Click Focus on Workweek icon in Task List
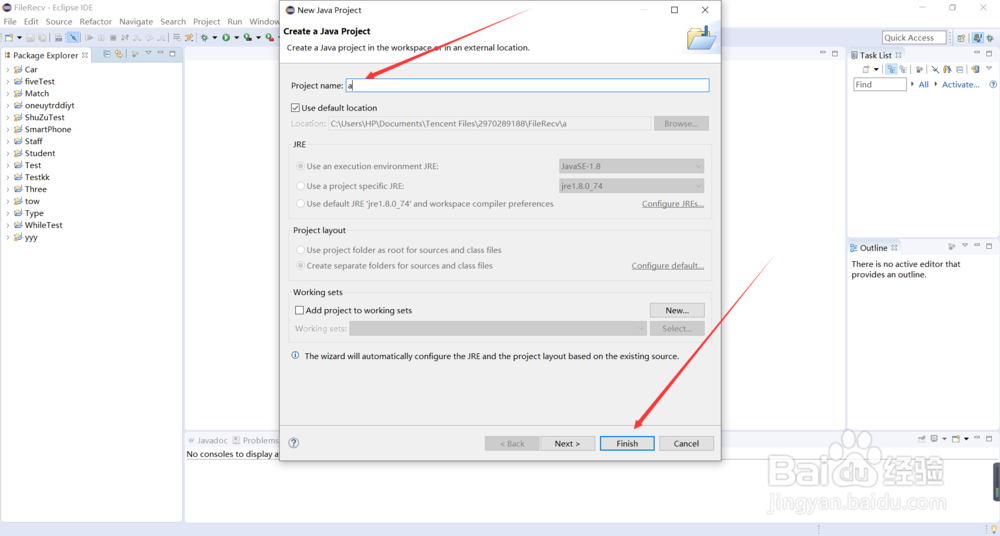This screenshot has width=1000, height=536. click(x=919, y=69)
